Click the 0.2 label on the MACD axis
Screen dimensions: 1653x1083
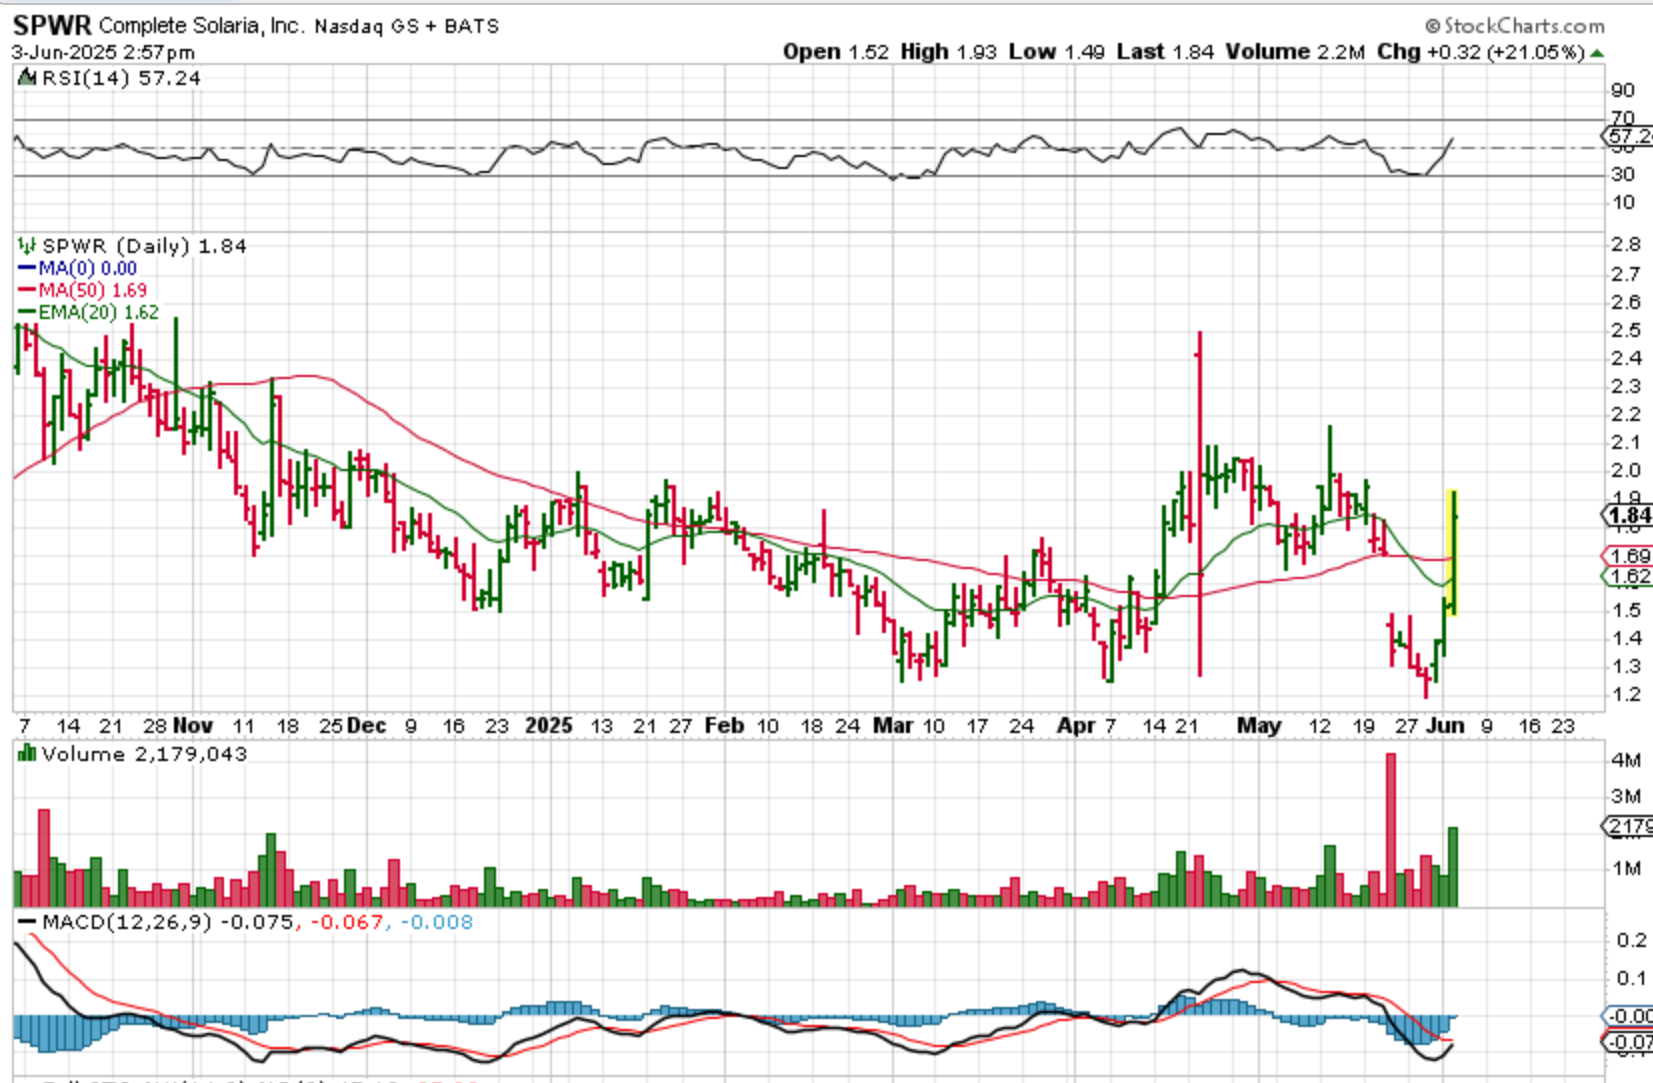coord(1632,940)
